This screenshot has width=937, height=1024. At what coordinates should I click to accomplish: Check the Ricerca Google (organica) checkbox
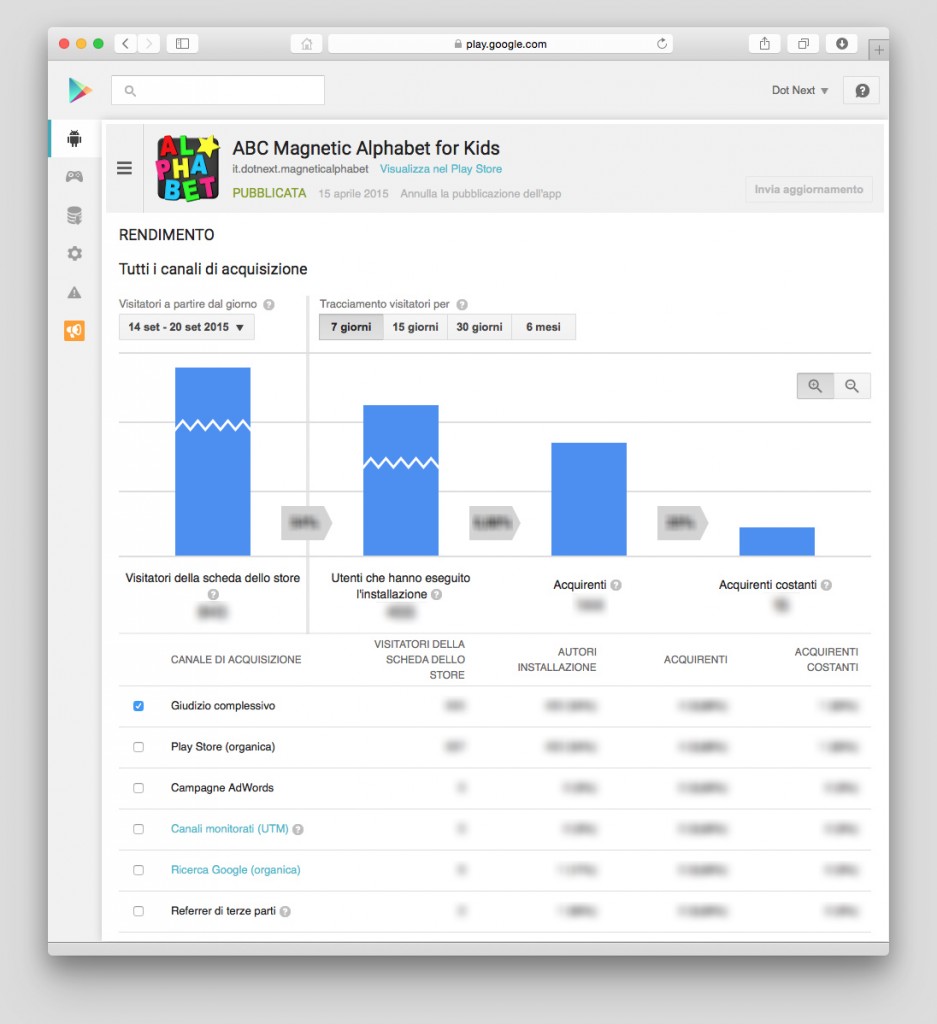[138, 870]
